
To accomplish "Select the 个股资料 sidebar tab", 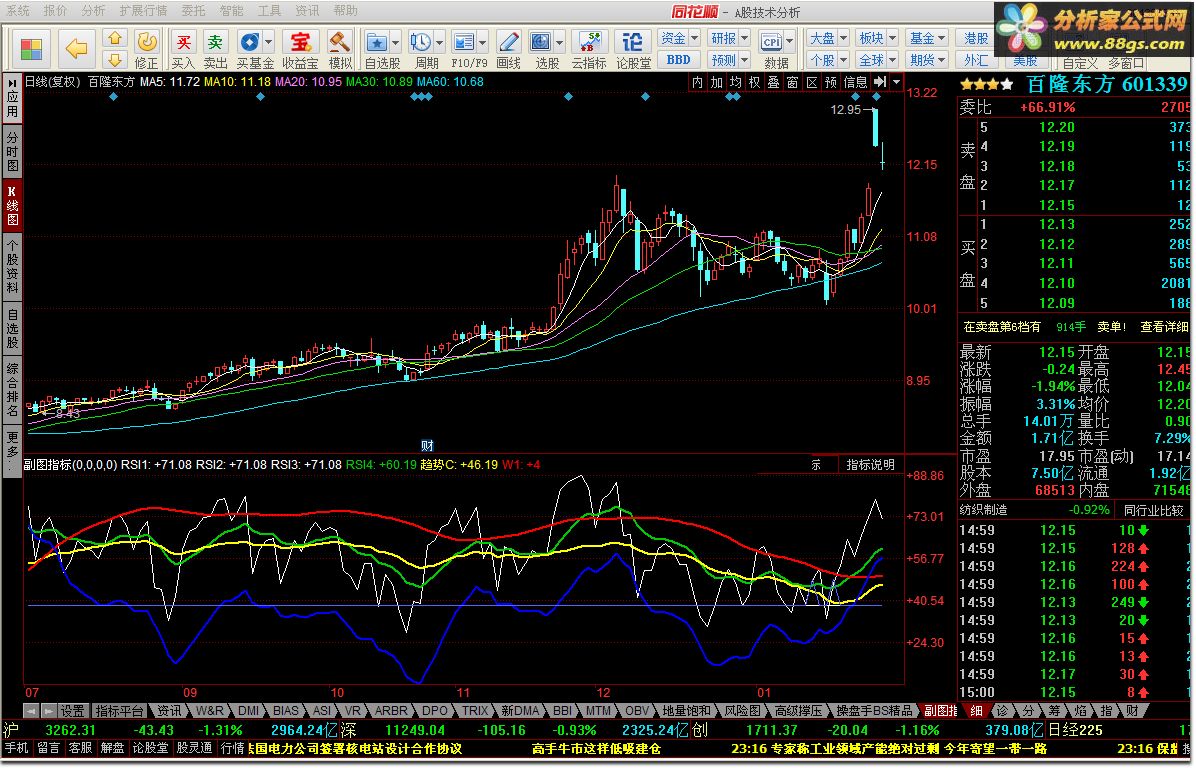I will coord(12,265).
